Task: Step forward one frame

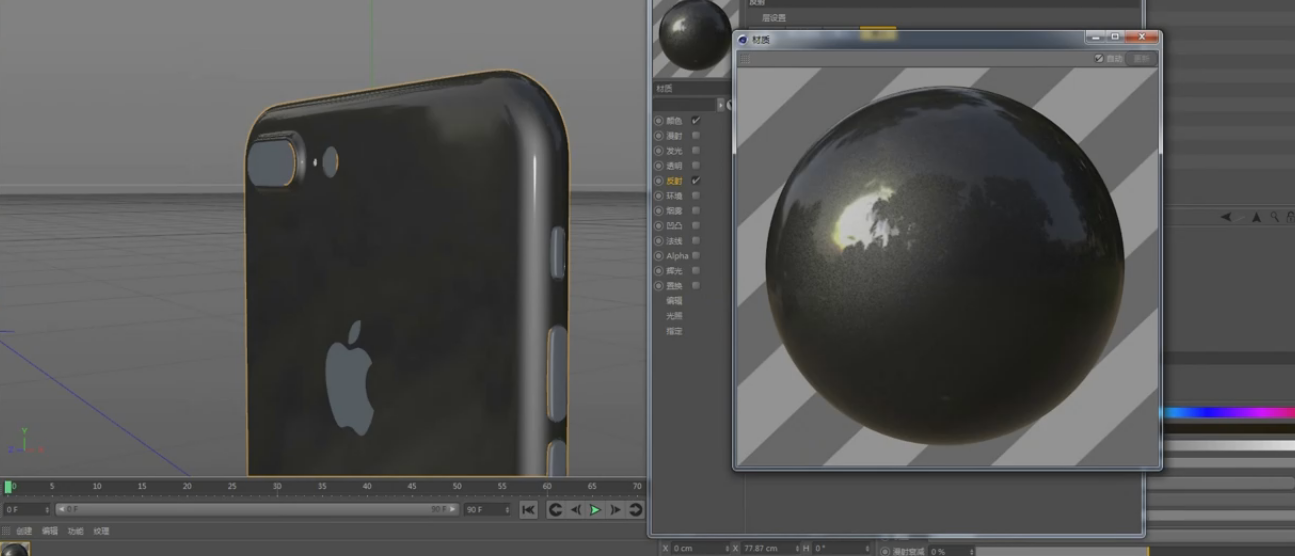Action: pos(616,510)
